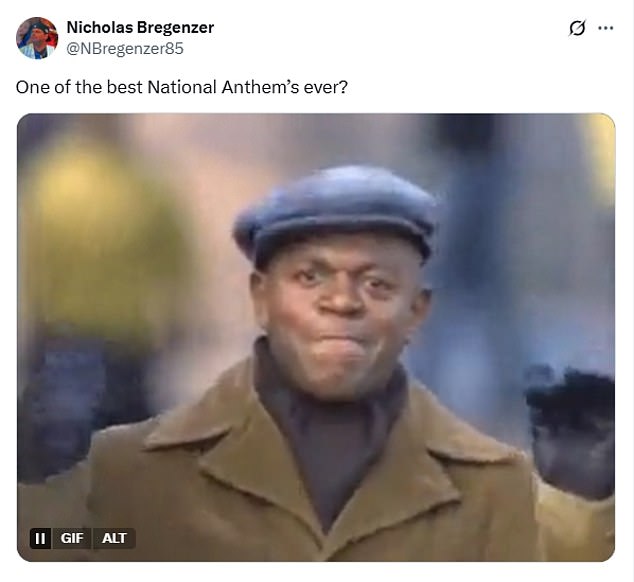The image size is (634, 582).
Task: Click the raised gloved fist in the GIF
Action: tap(572, 429)
